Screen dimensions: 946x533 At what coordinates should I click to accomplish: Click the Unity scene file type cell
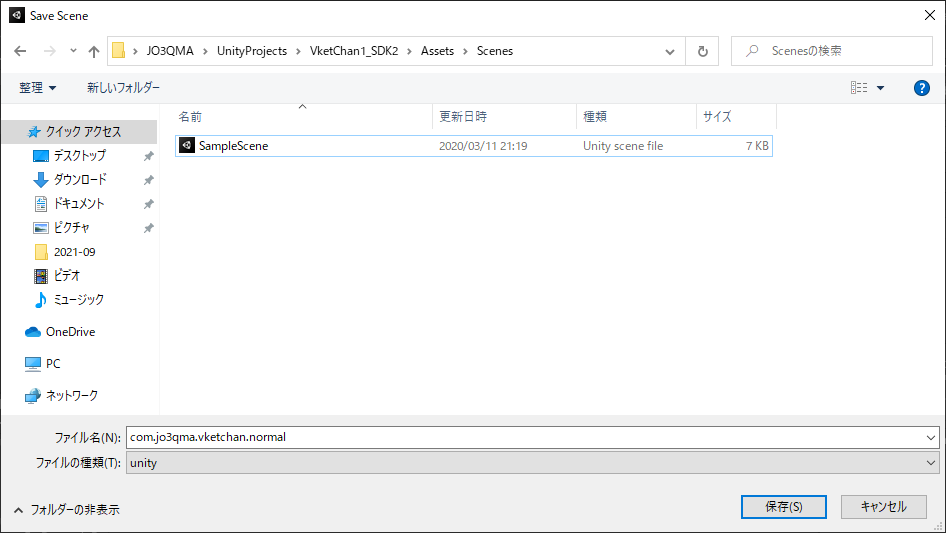pos(623,146)
